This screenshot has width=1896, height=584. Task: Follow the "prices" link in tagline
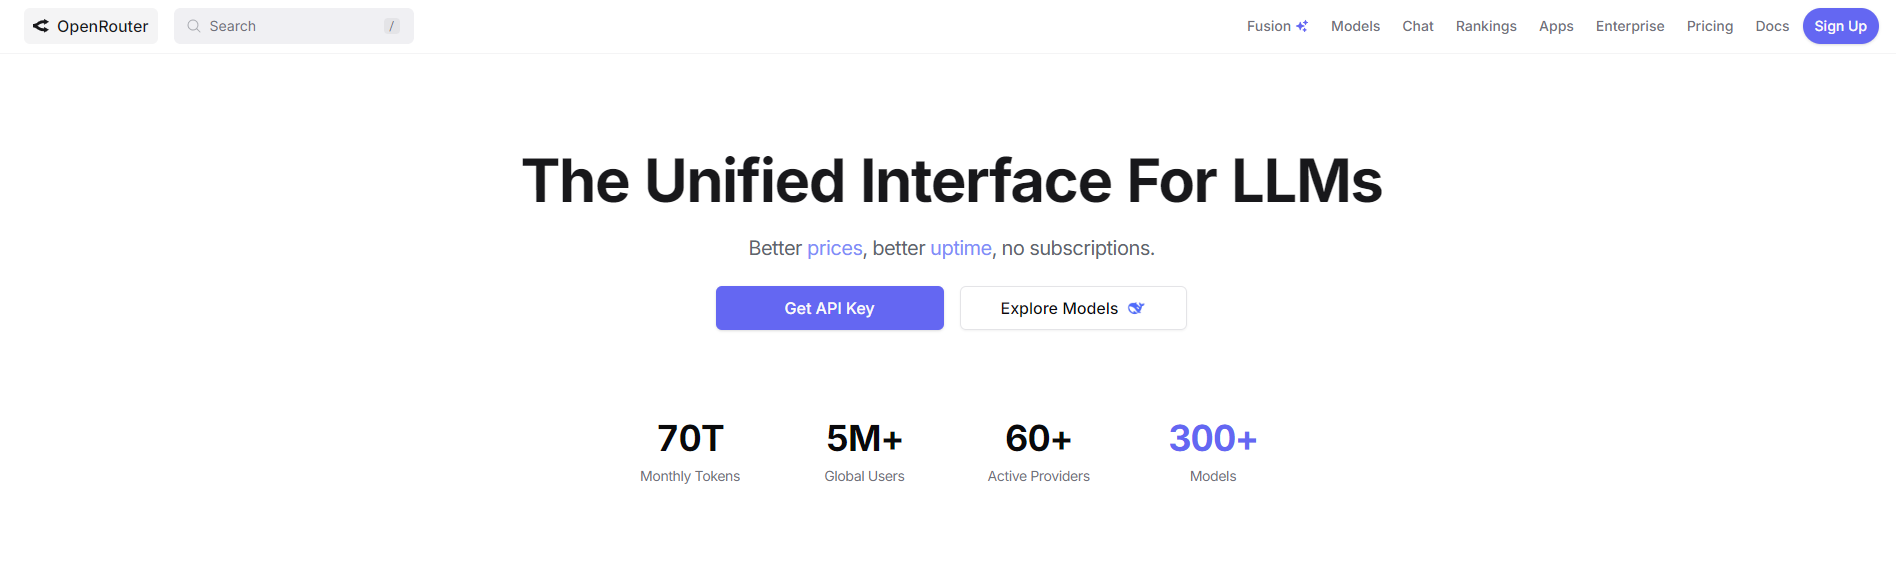pos(835,248)
